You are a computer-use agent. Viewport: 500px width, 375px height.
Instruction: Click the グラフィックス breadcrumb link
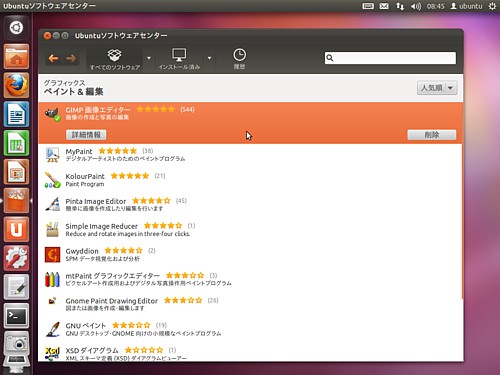[65, 82]
